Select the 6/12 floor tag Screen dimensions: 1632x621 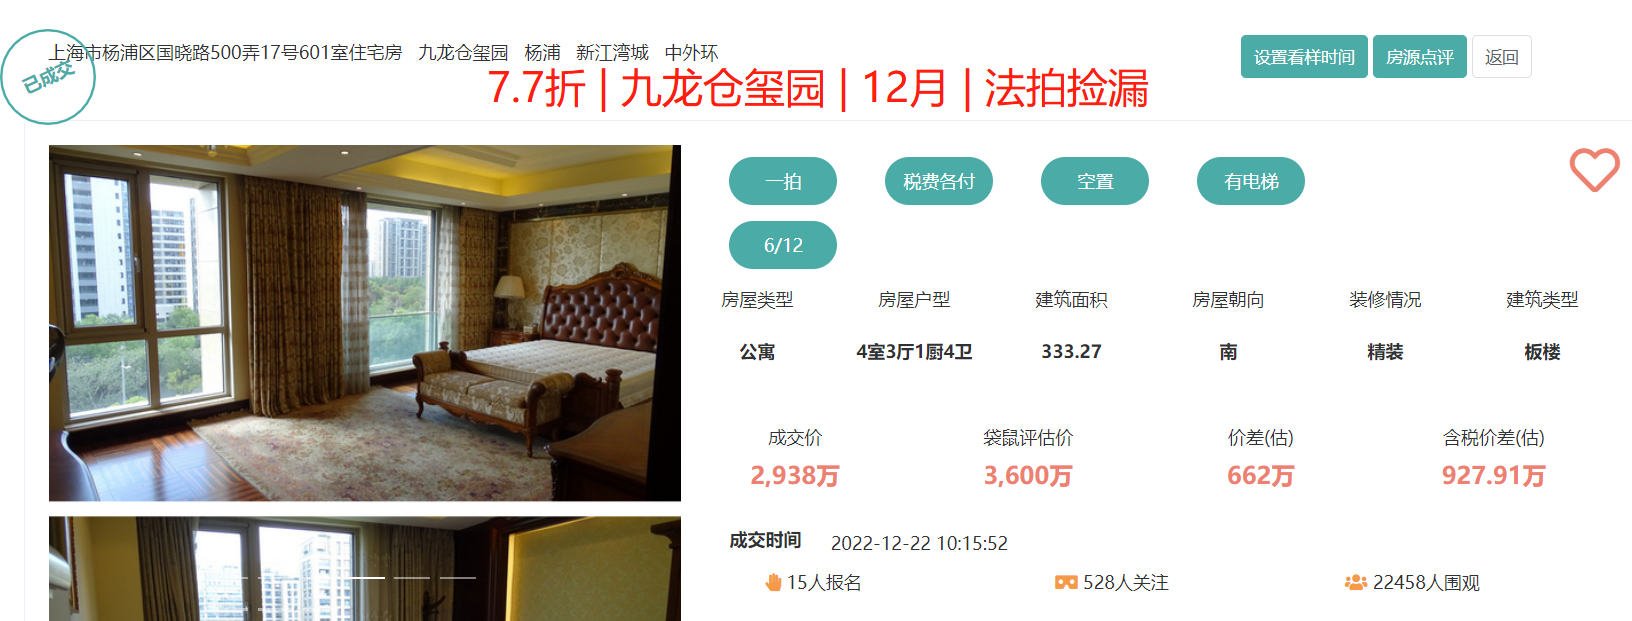click(x=783, y=245)
